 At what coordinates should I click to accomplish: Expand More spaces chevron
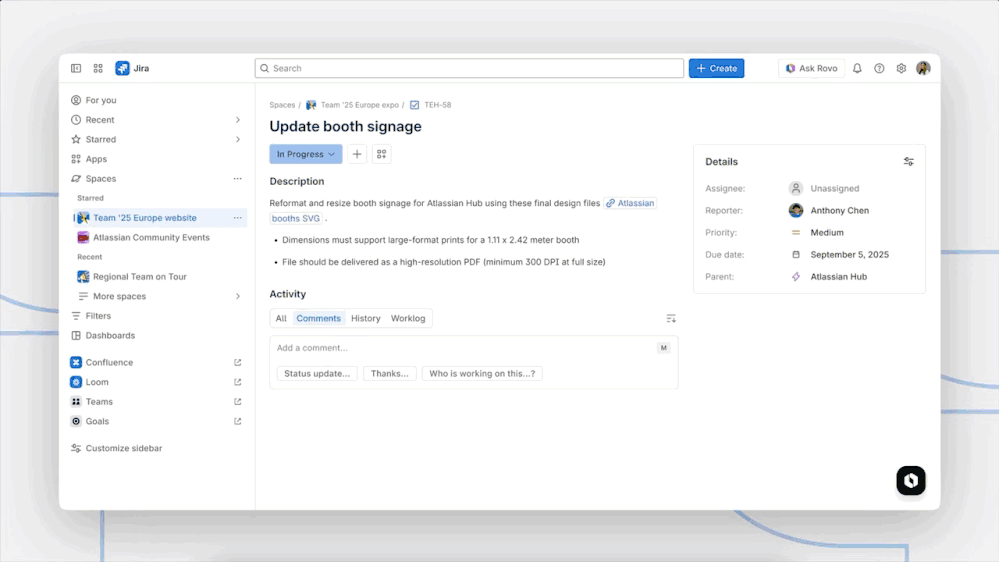(x=238, y=296)
